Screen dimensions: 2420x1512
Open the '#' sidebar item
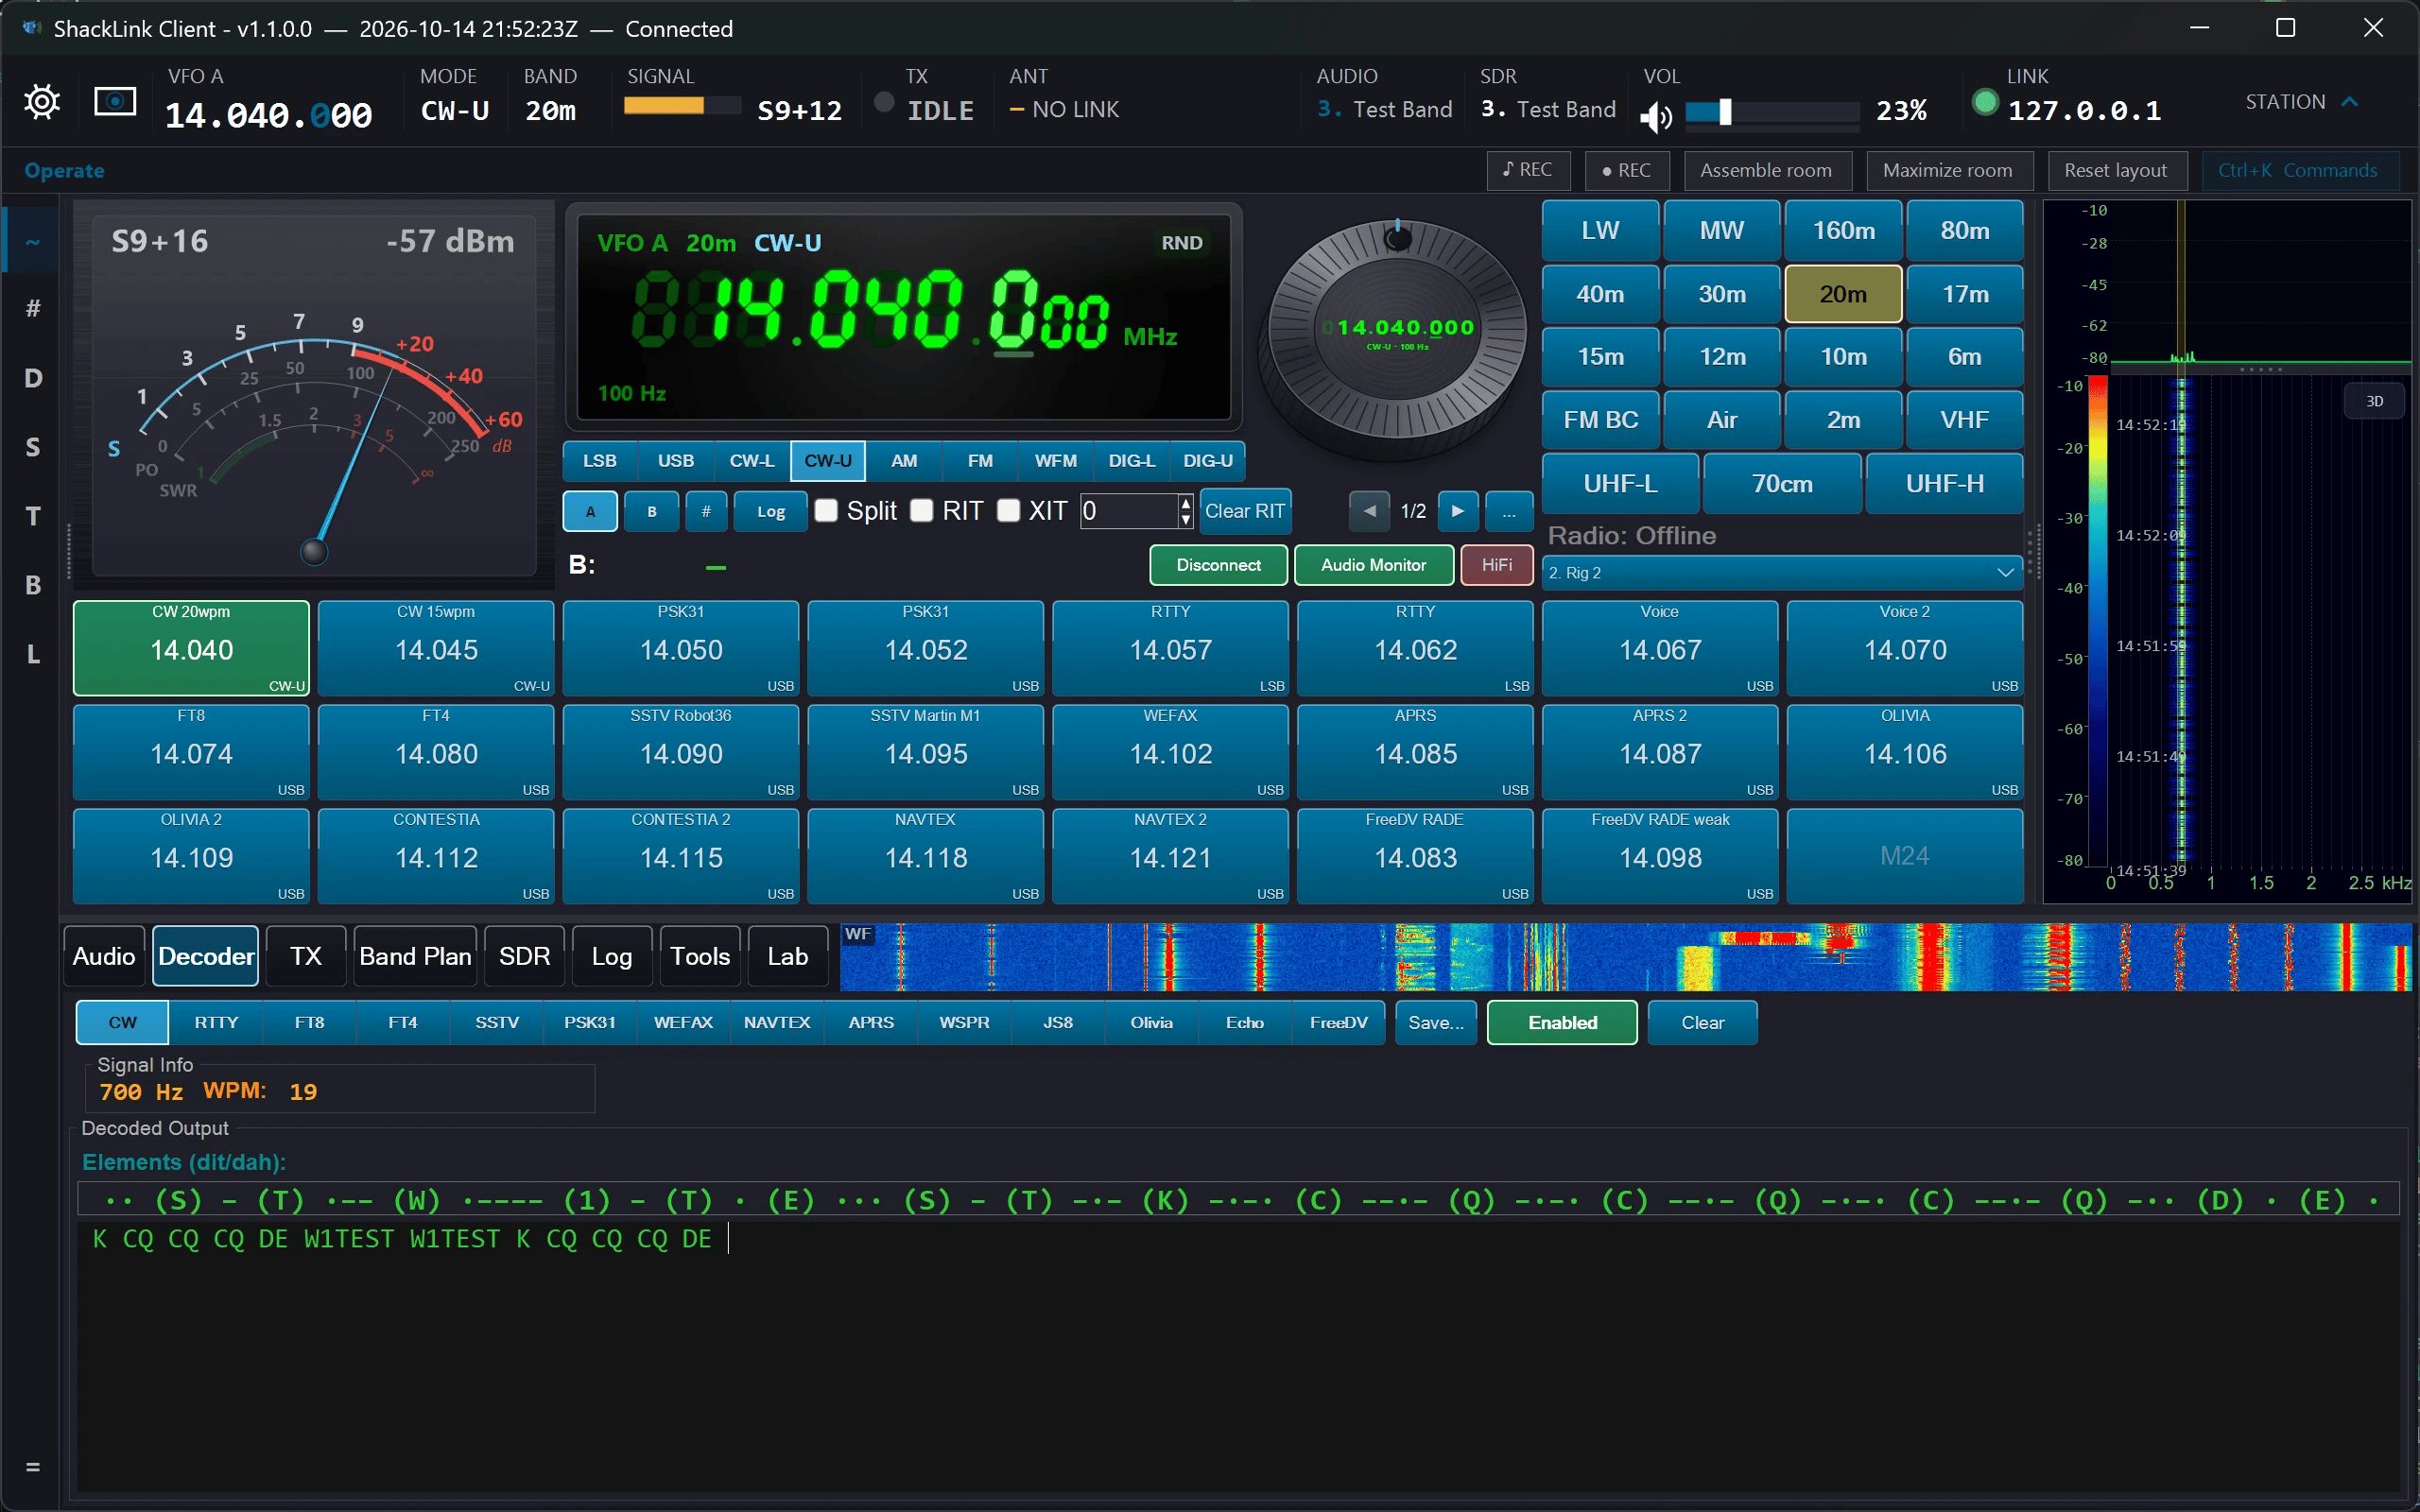[33, 308]
